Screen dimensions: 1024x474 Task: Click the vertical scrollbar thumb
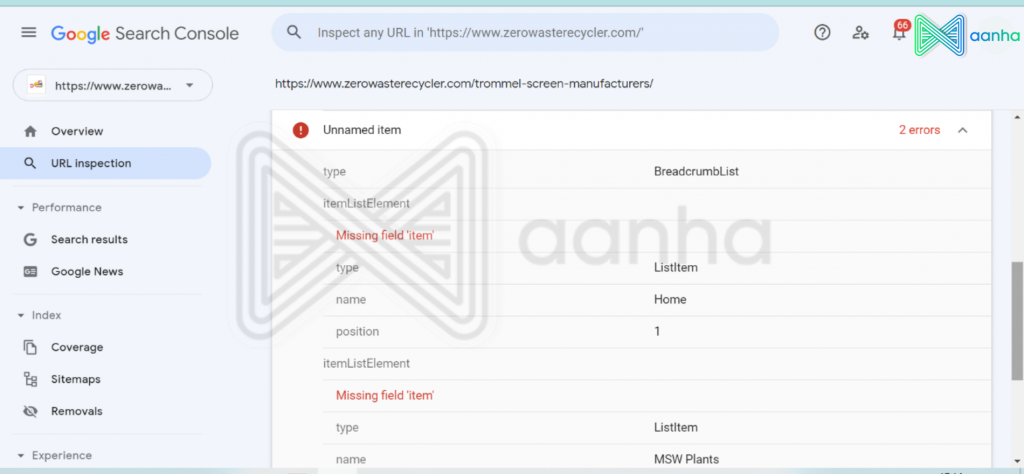pyautogui.click(x=1017, y=321)
